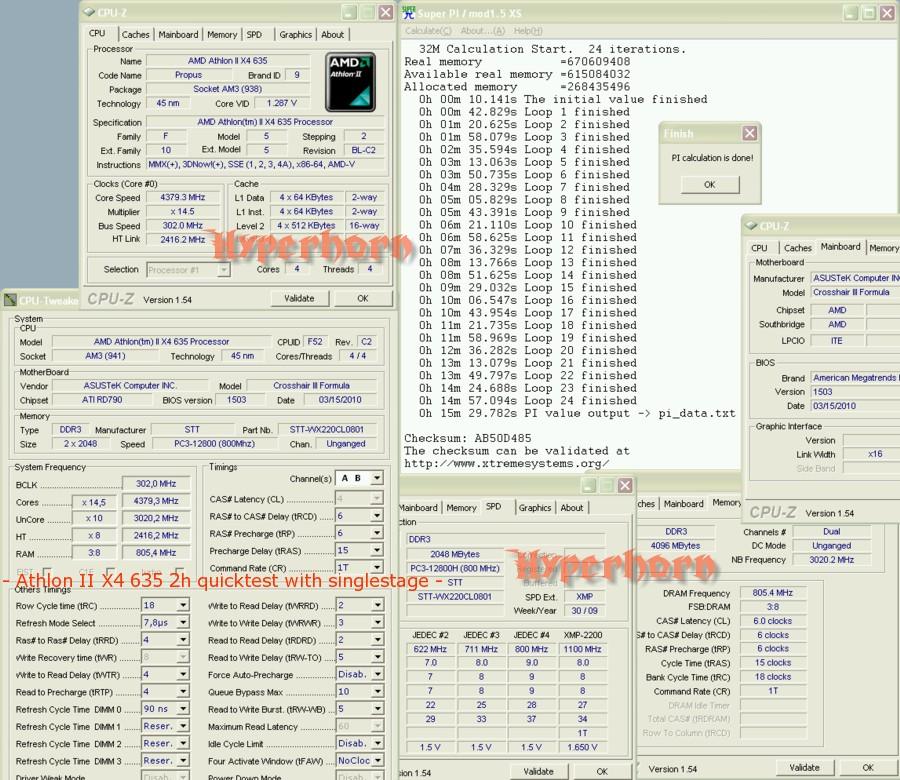900x780 pixels.
Task: Maximize the Super PI window
Action: (869, 13)
